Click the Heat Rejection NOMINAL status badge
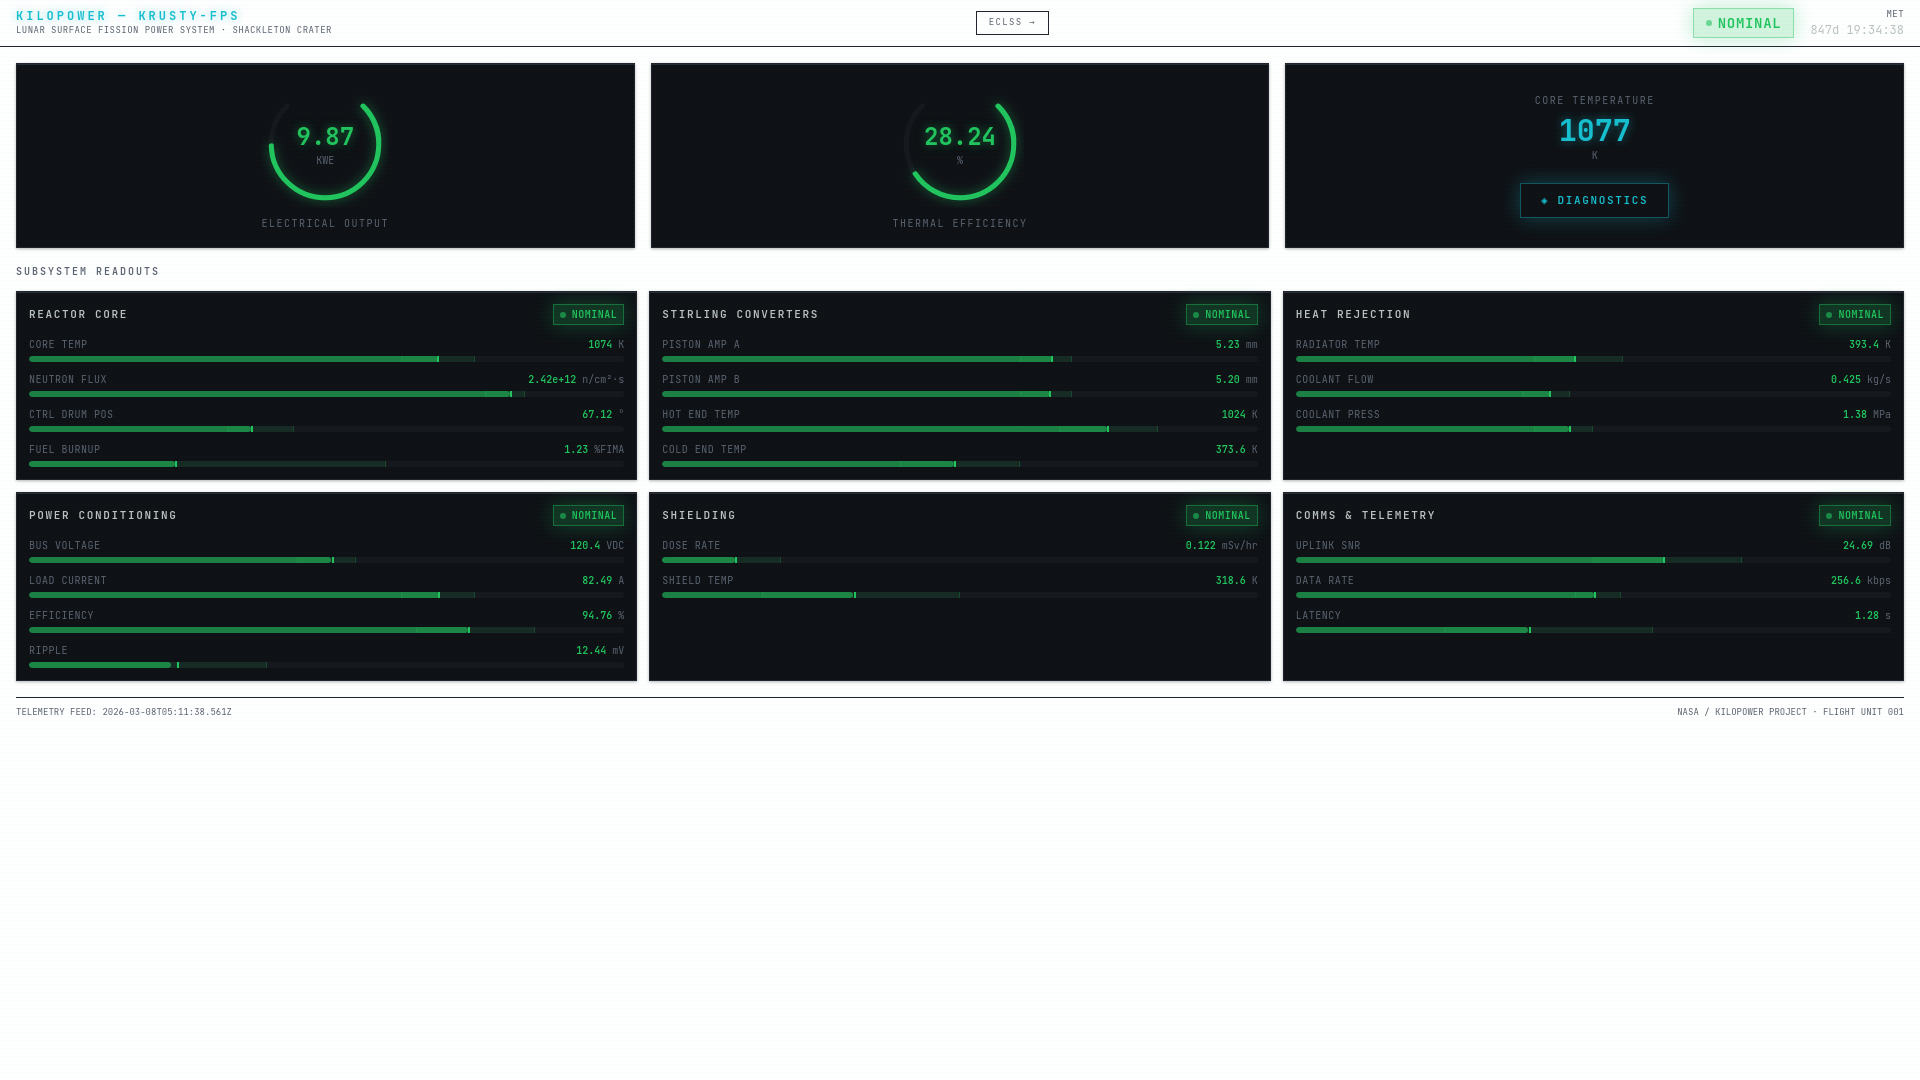This screenshot has height=1080, width=1920. [1854, 315]
